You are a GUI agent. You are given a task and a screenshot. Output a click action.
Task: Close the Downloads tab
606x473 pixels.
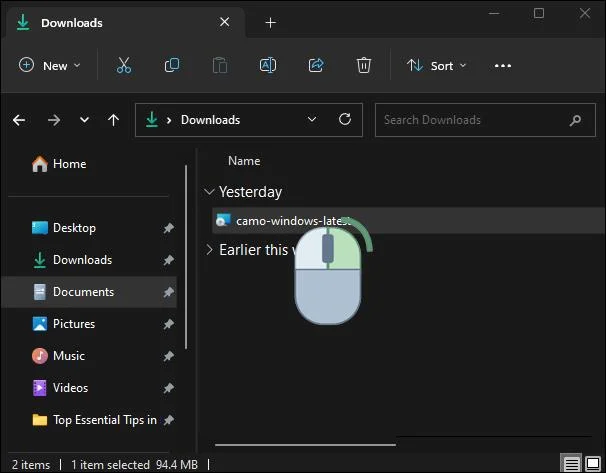pos(225,22)
